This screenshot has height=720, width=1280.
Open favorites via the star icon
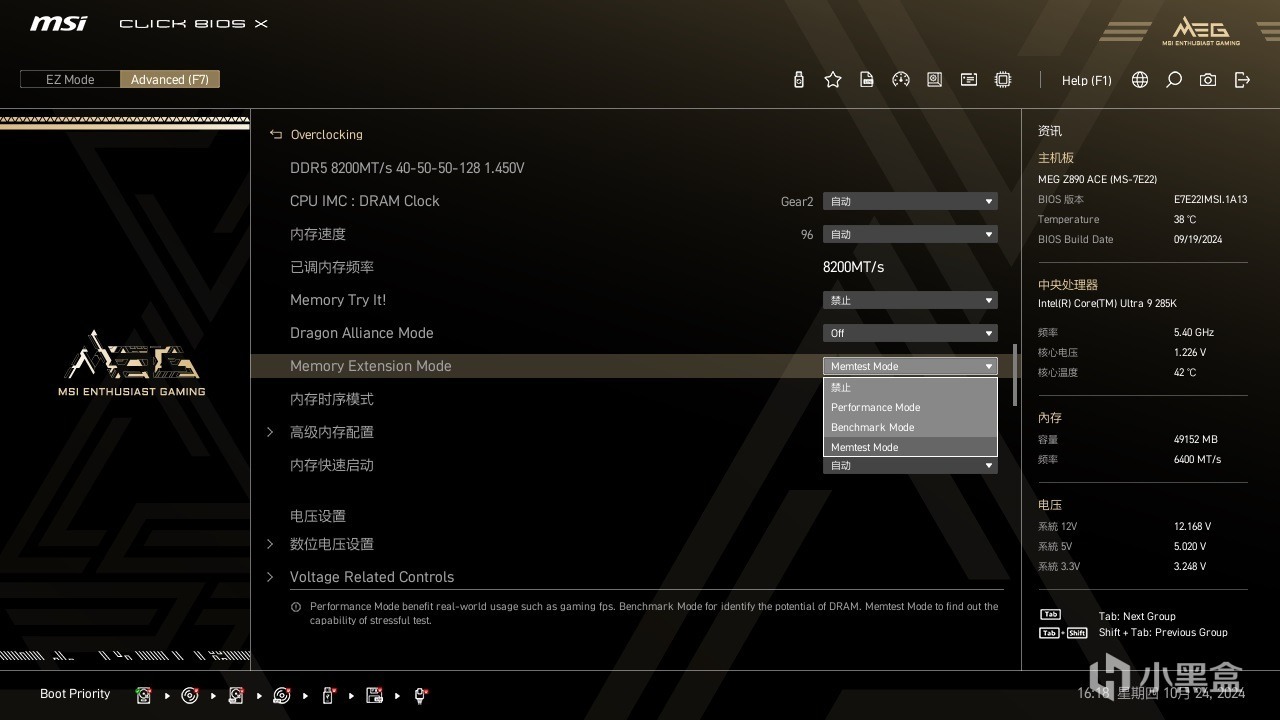click(x=833, y=80)
